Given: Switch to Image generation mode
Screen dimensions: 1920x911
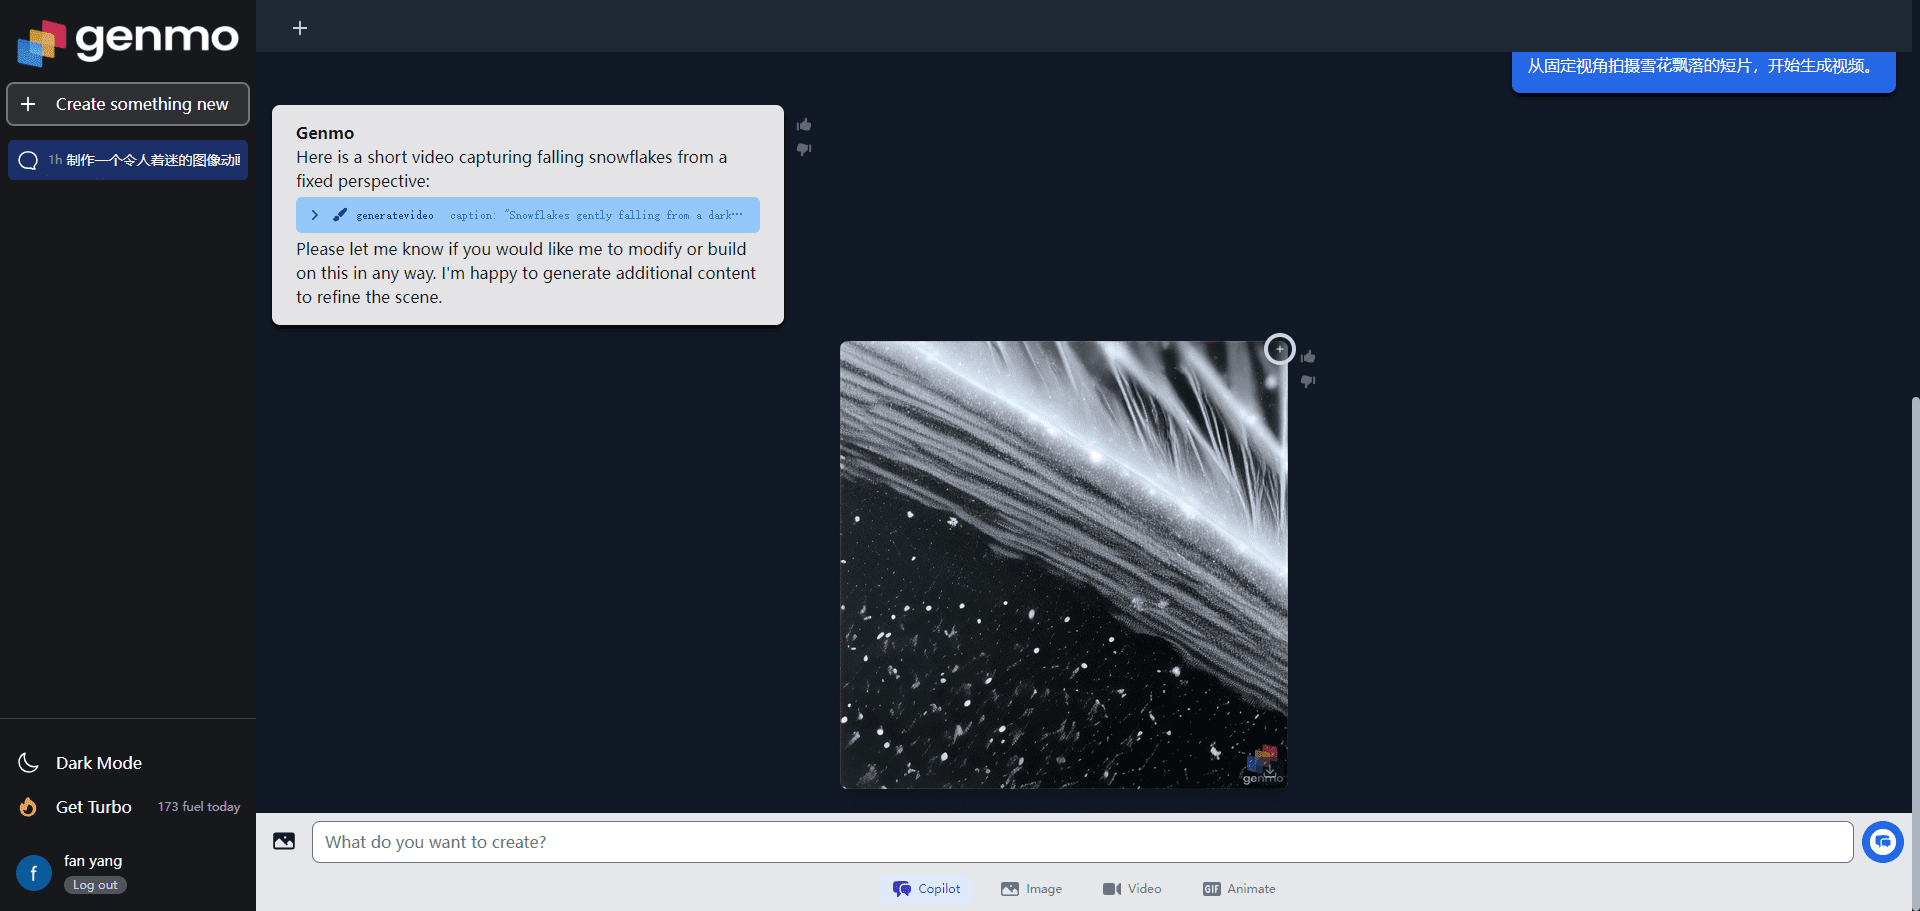Looking at the screenshot, I should (1031, 889).
